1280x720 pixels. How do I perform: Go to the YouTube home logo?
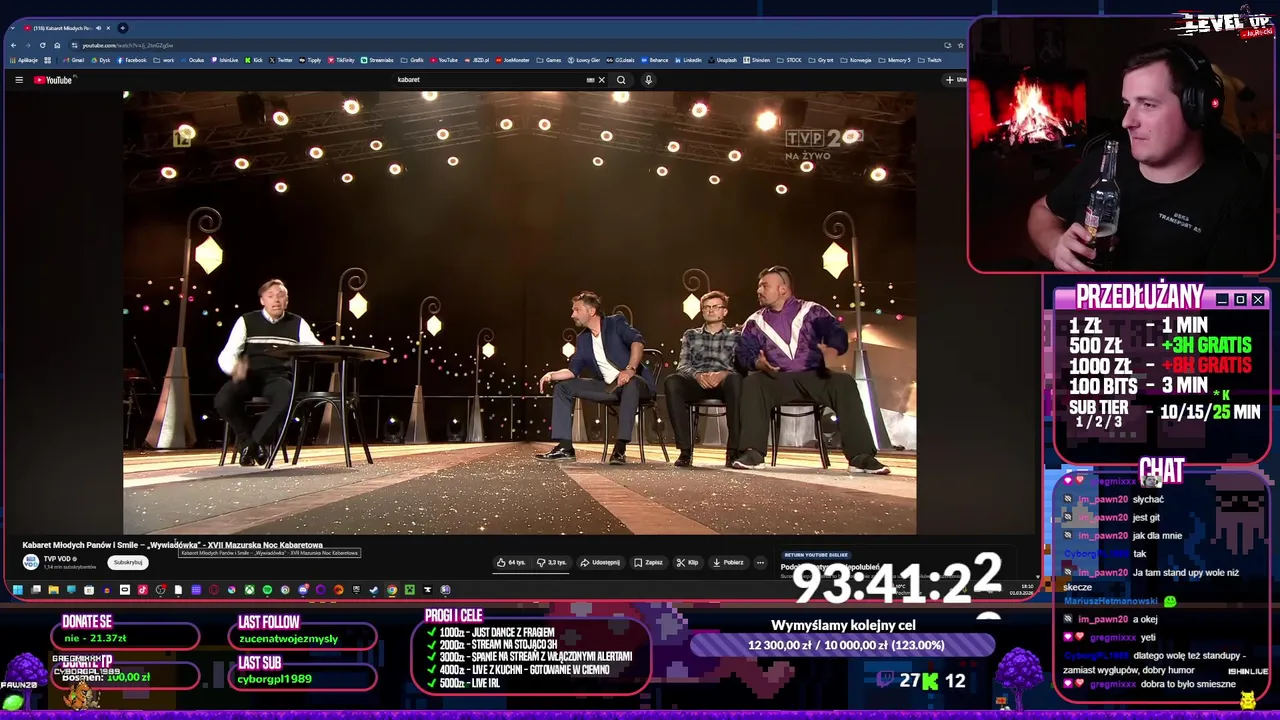[53, 80]
